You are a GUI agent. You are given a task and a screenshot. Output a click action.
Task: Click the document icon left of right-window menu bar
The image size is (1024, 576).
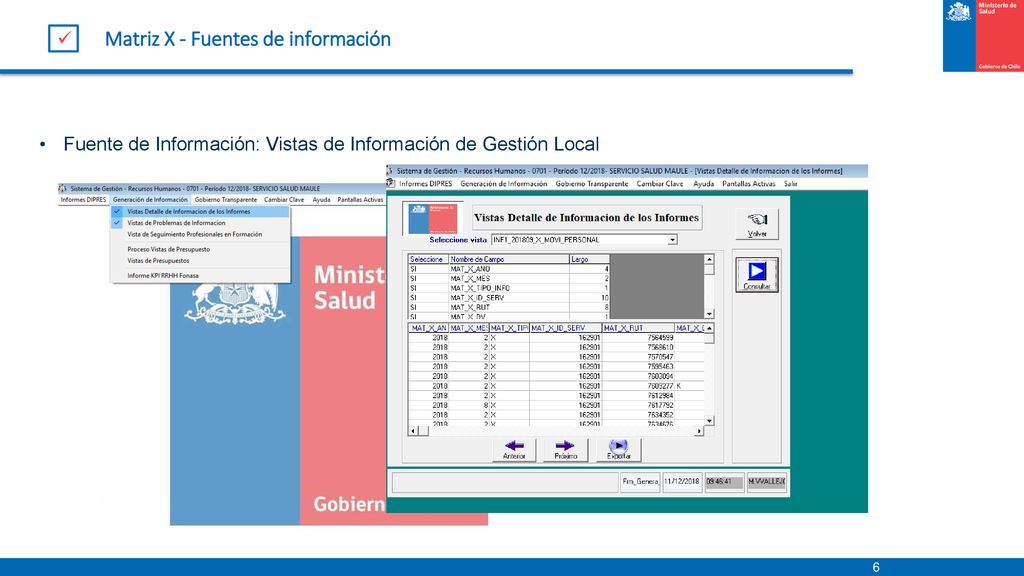(391, 184)
